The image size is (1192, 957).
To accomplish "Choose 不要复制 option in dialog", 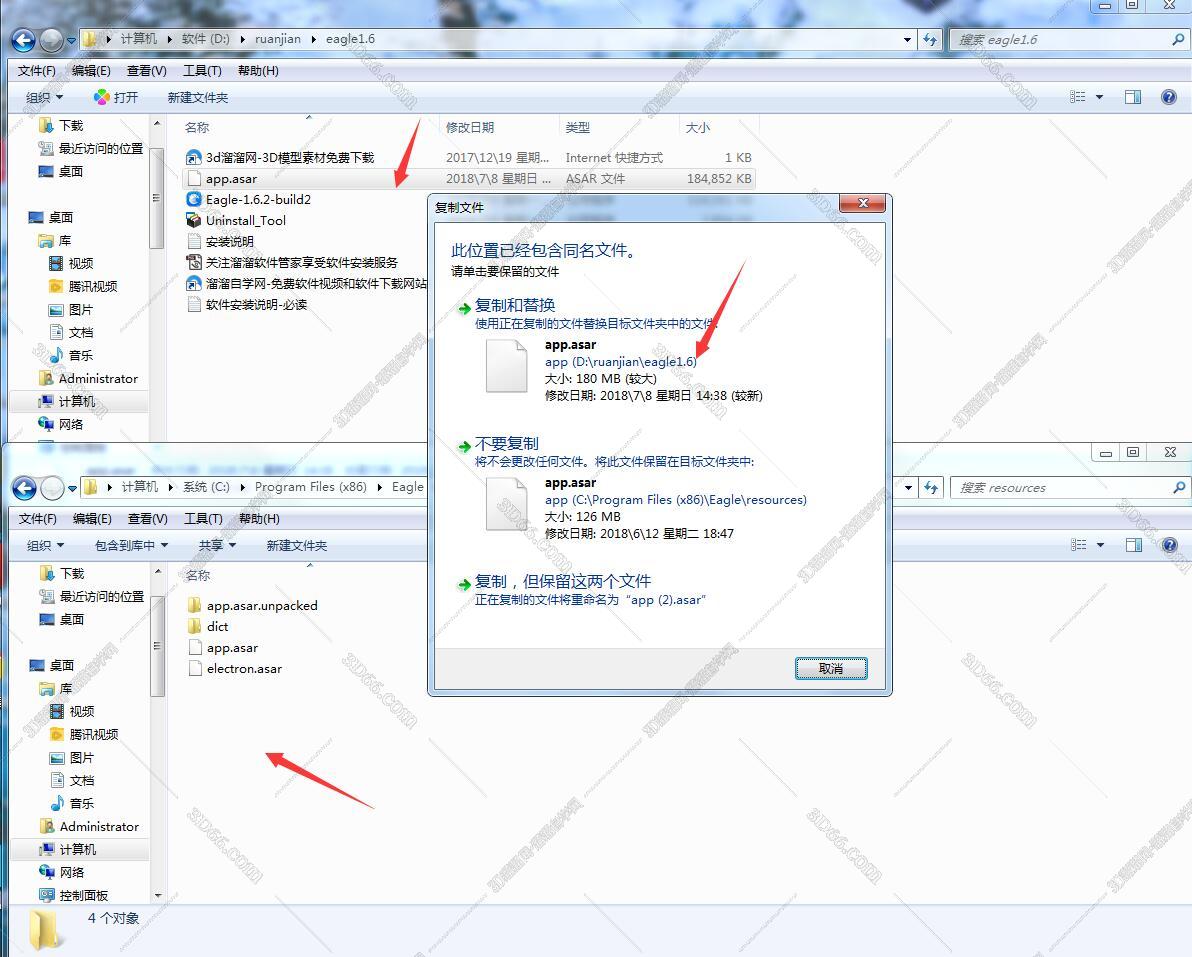I will (506, 443).
